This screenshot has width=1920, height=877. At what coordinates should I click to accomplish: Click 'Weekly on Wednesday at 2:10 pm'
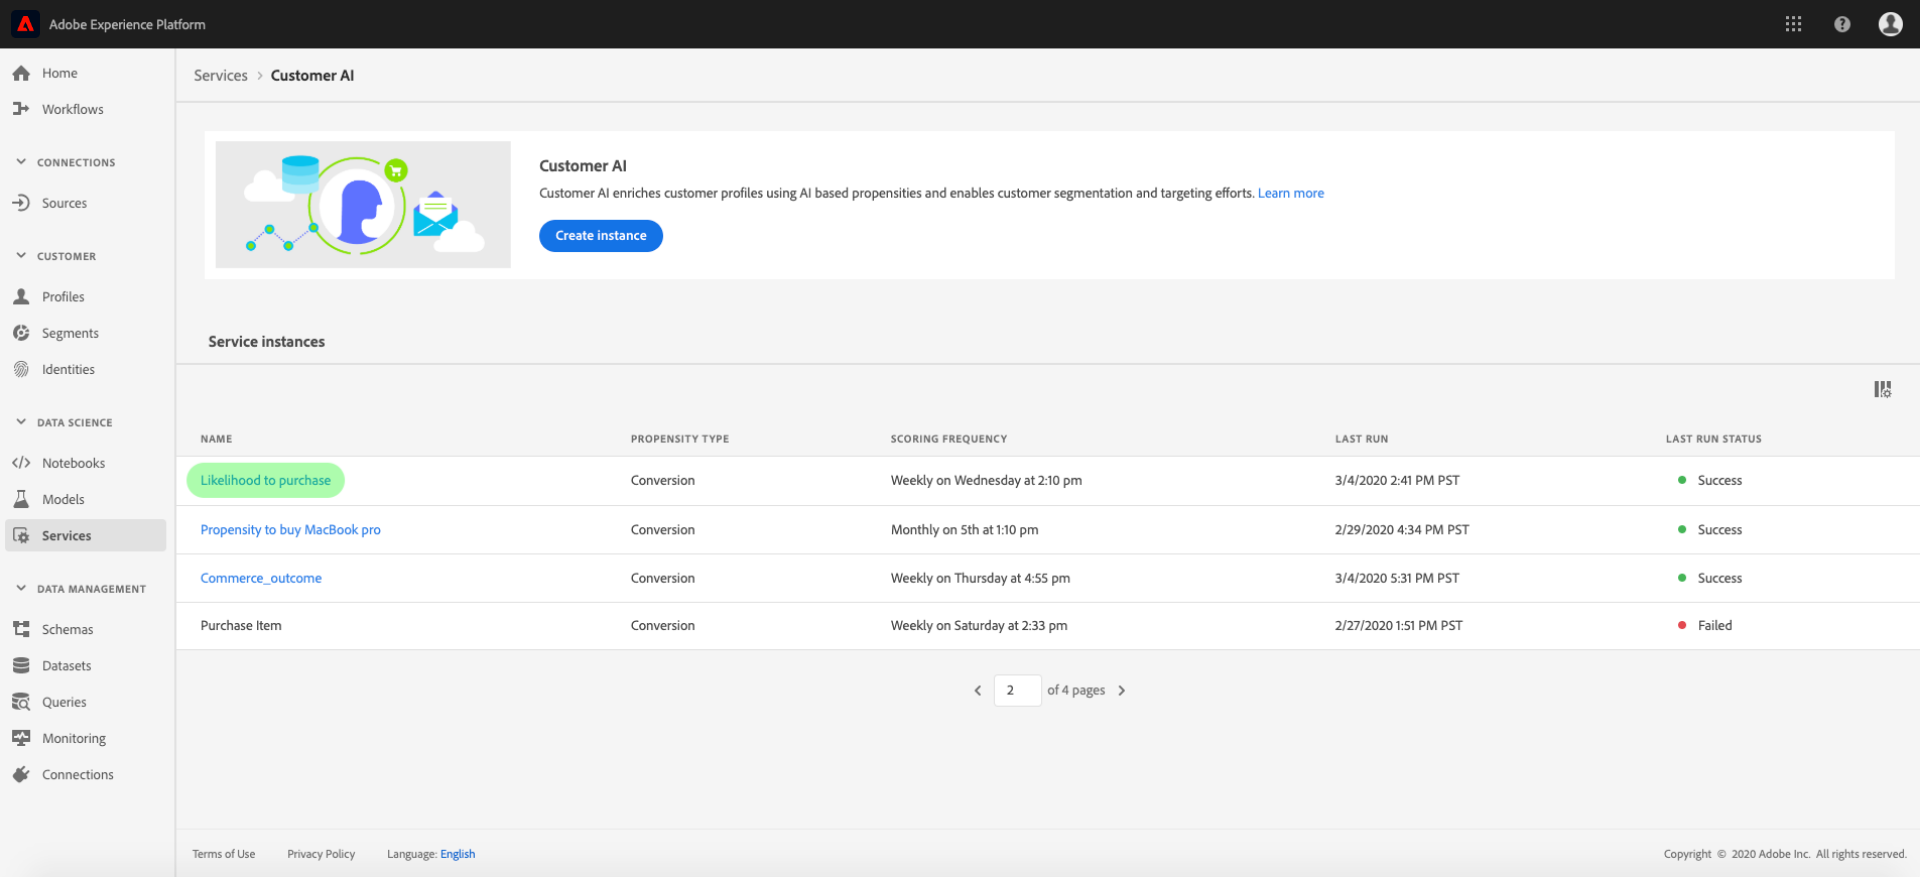tap(986, 481)
